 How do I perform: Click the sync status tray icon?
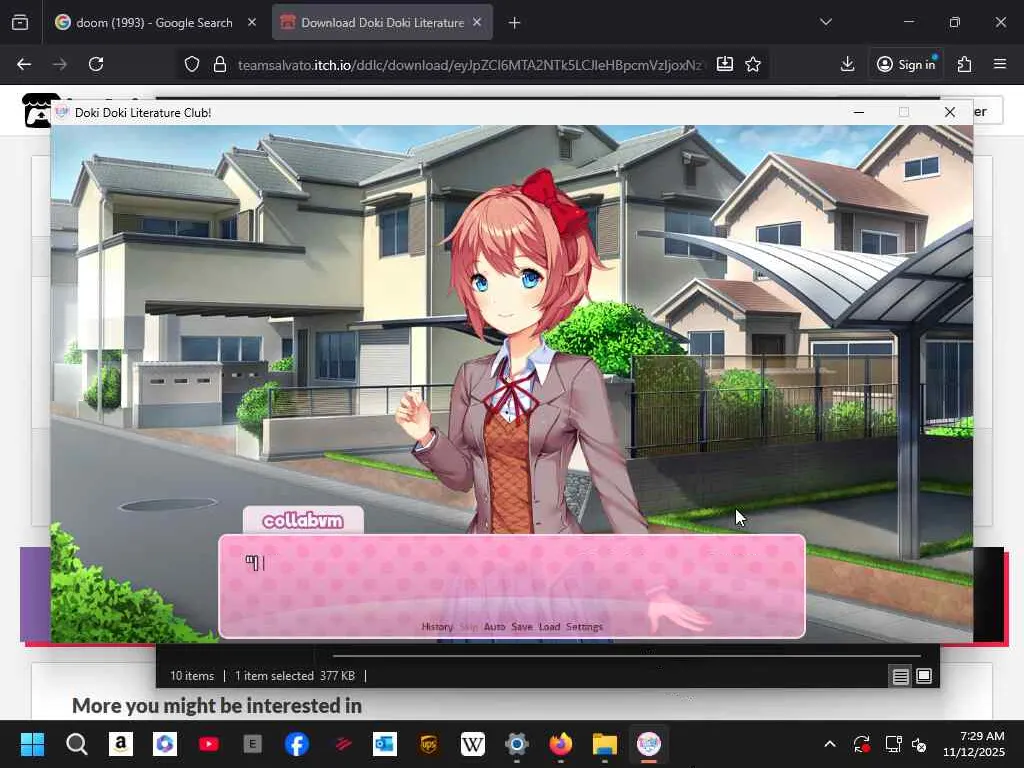tap(861, 744)
